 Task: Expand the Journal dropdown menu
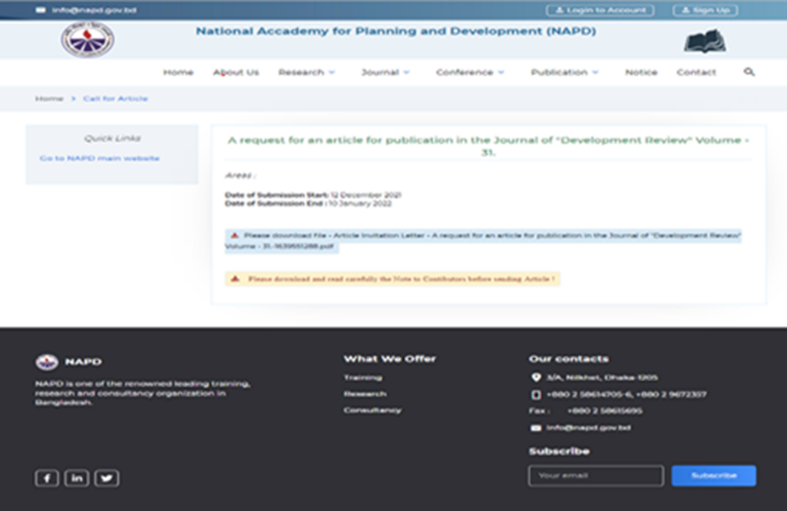point(385,72)
